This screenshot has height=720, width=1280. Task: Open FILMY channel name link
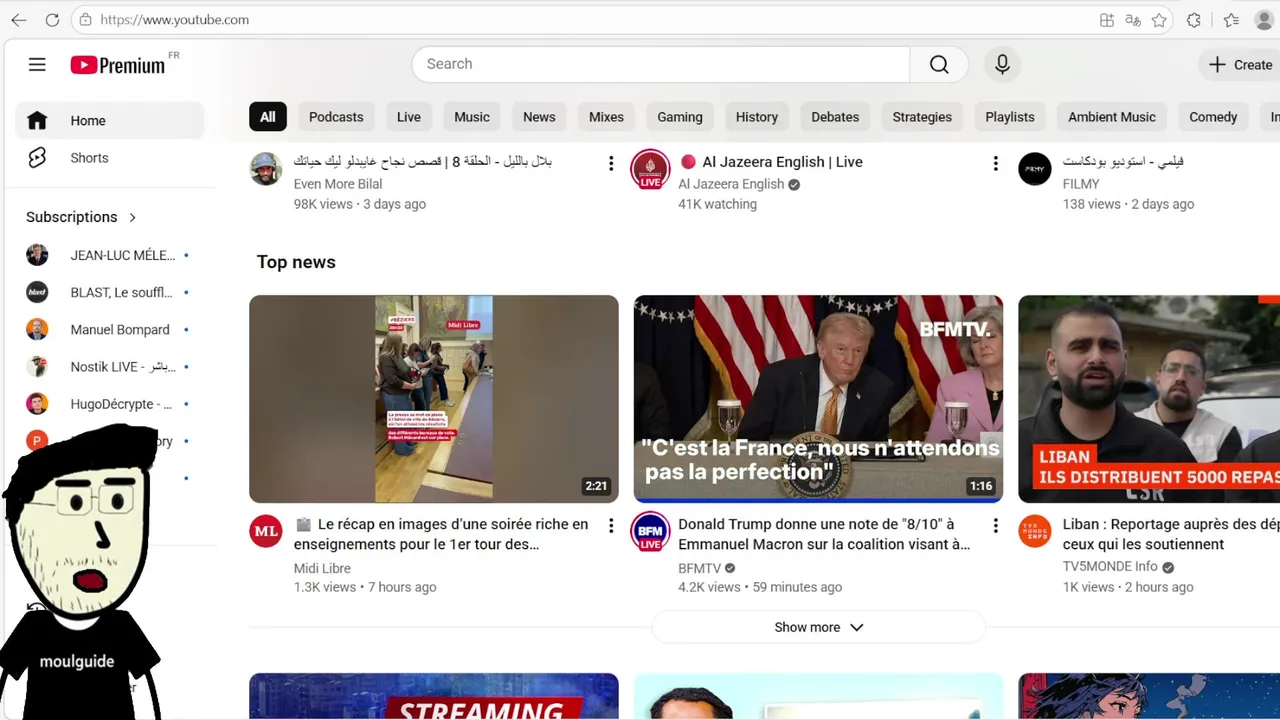point(1081,184)
